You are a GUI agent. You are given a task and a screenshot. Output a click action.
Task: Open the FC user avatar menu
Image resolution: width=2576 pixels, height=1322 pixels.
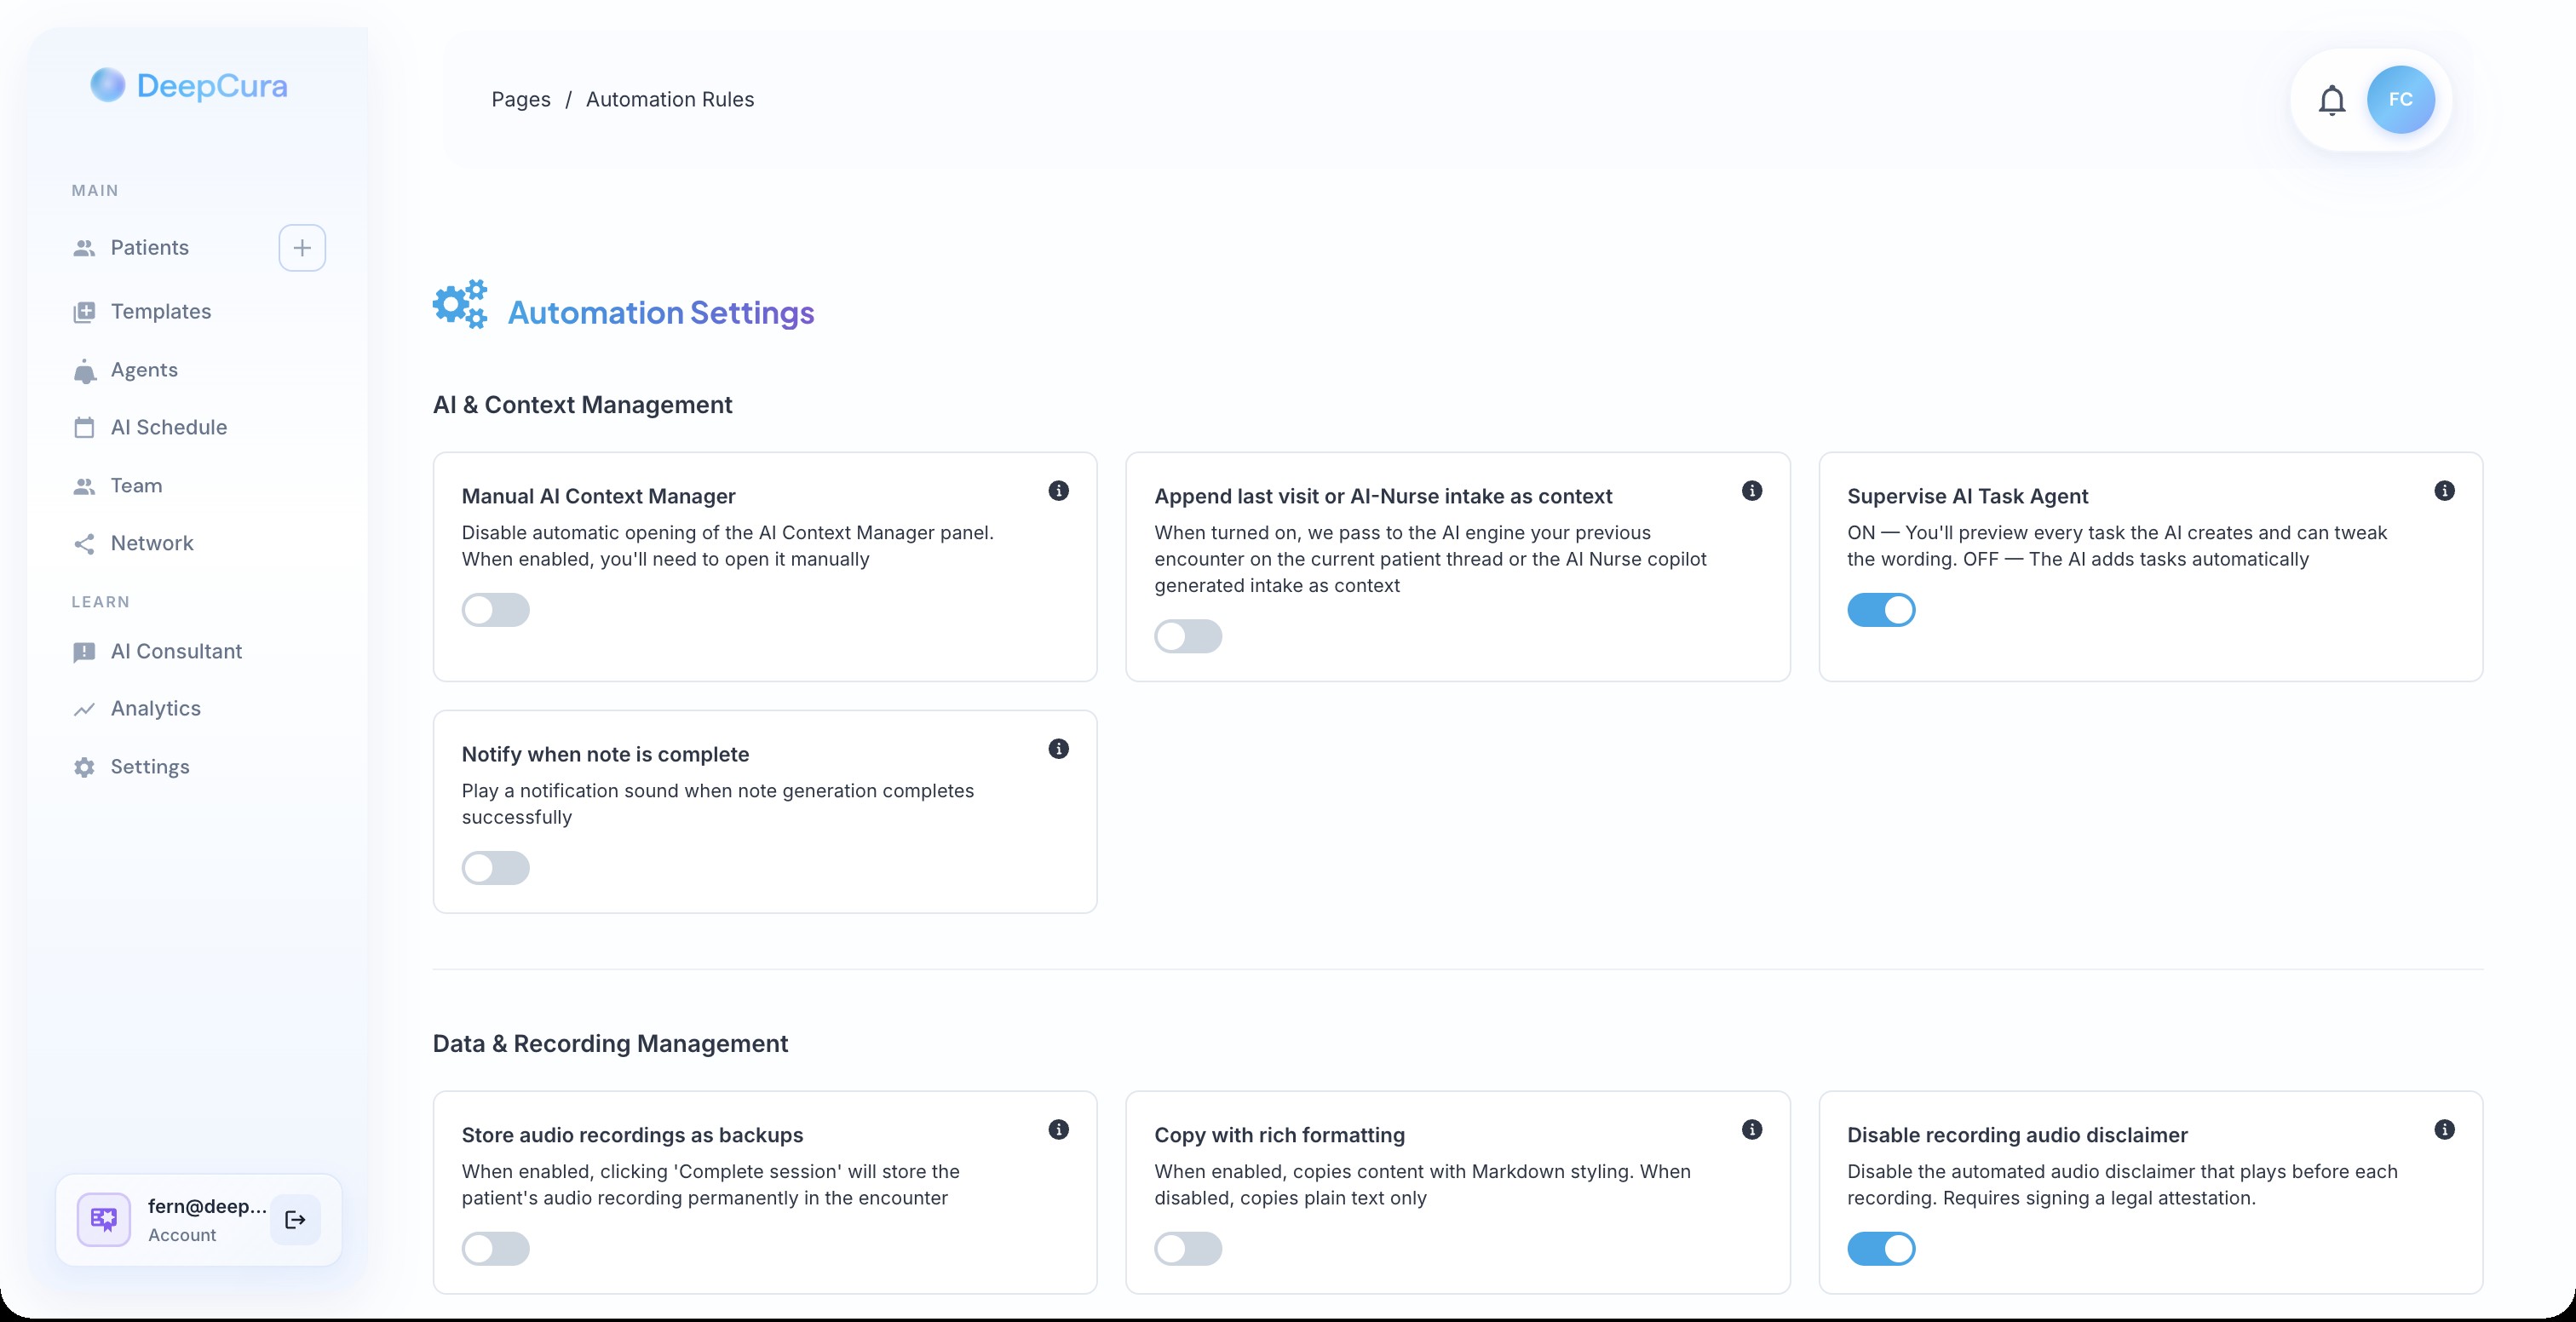[x=2400, y=100]
